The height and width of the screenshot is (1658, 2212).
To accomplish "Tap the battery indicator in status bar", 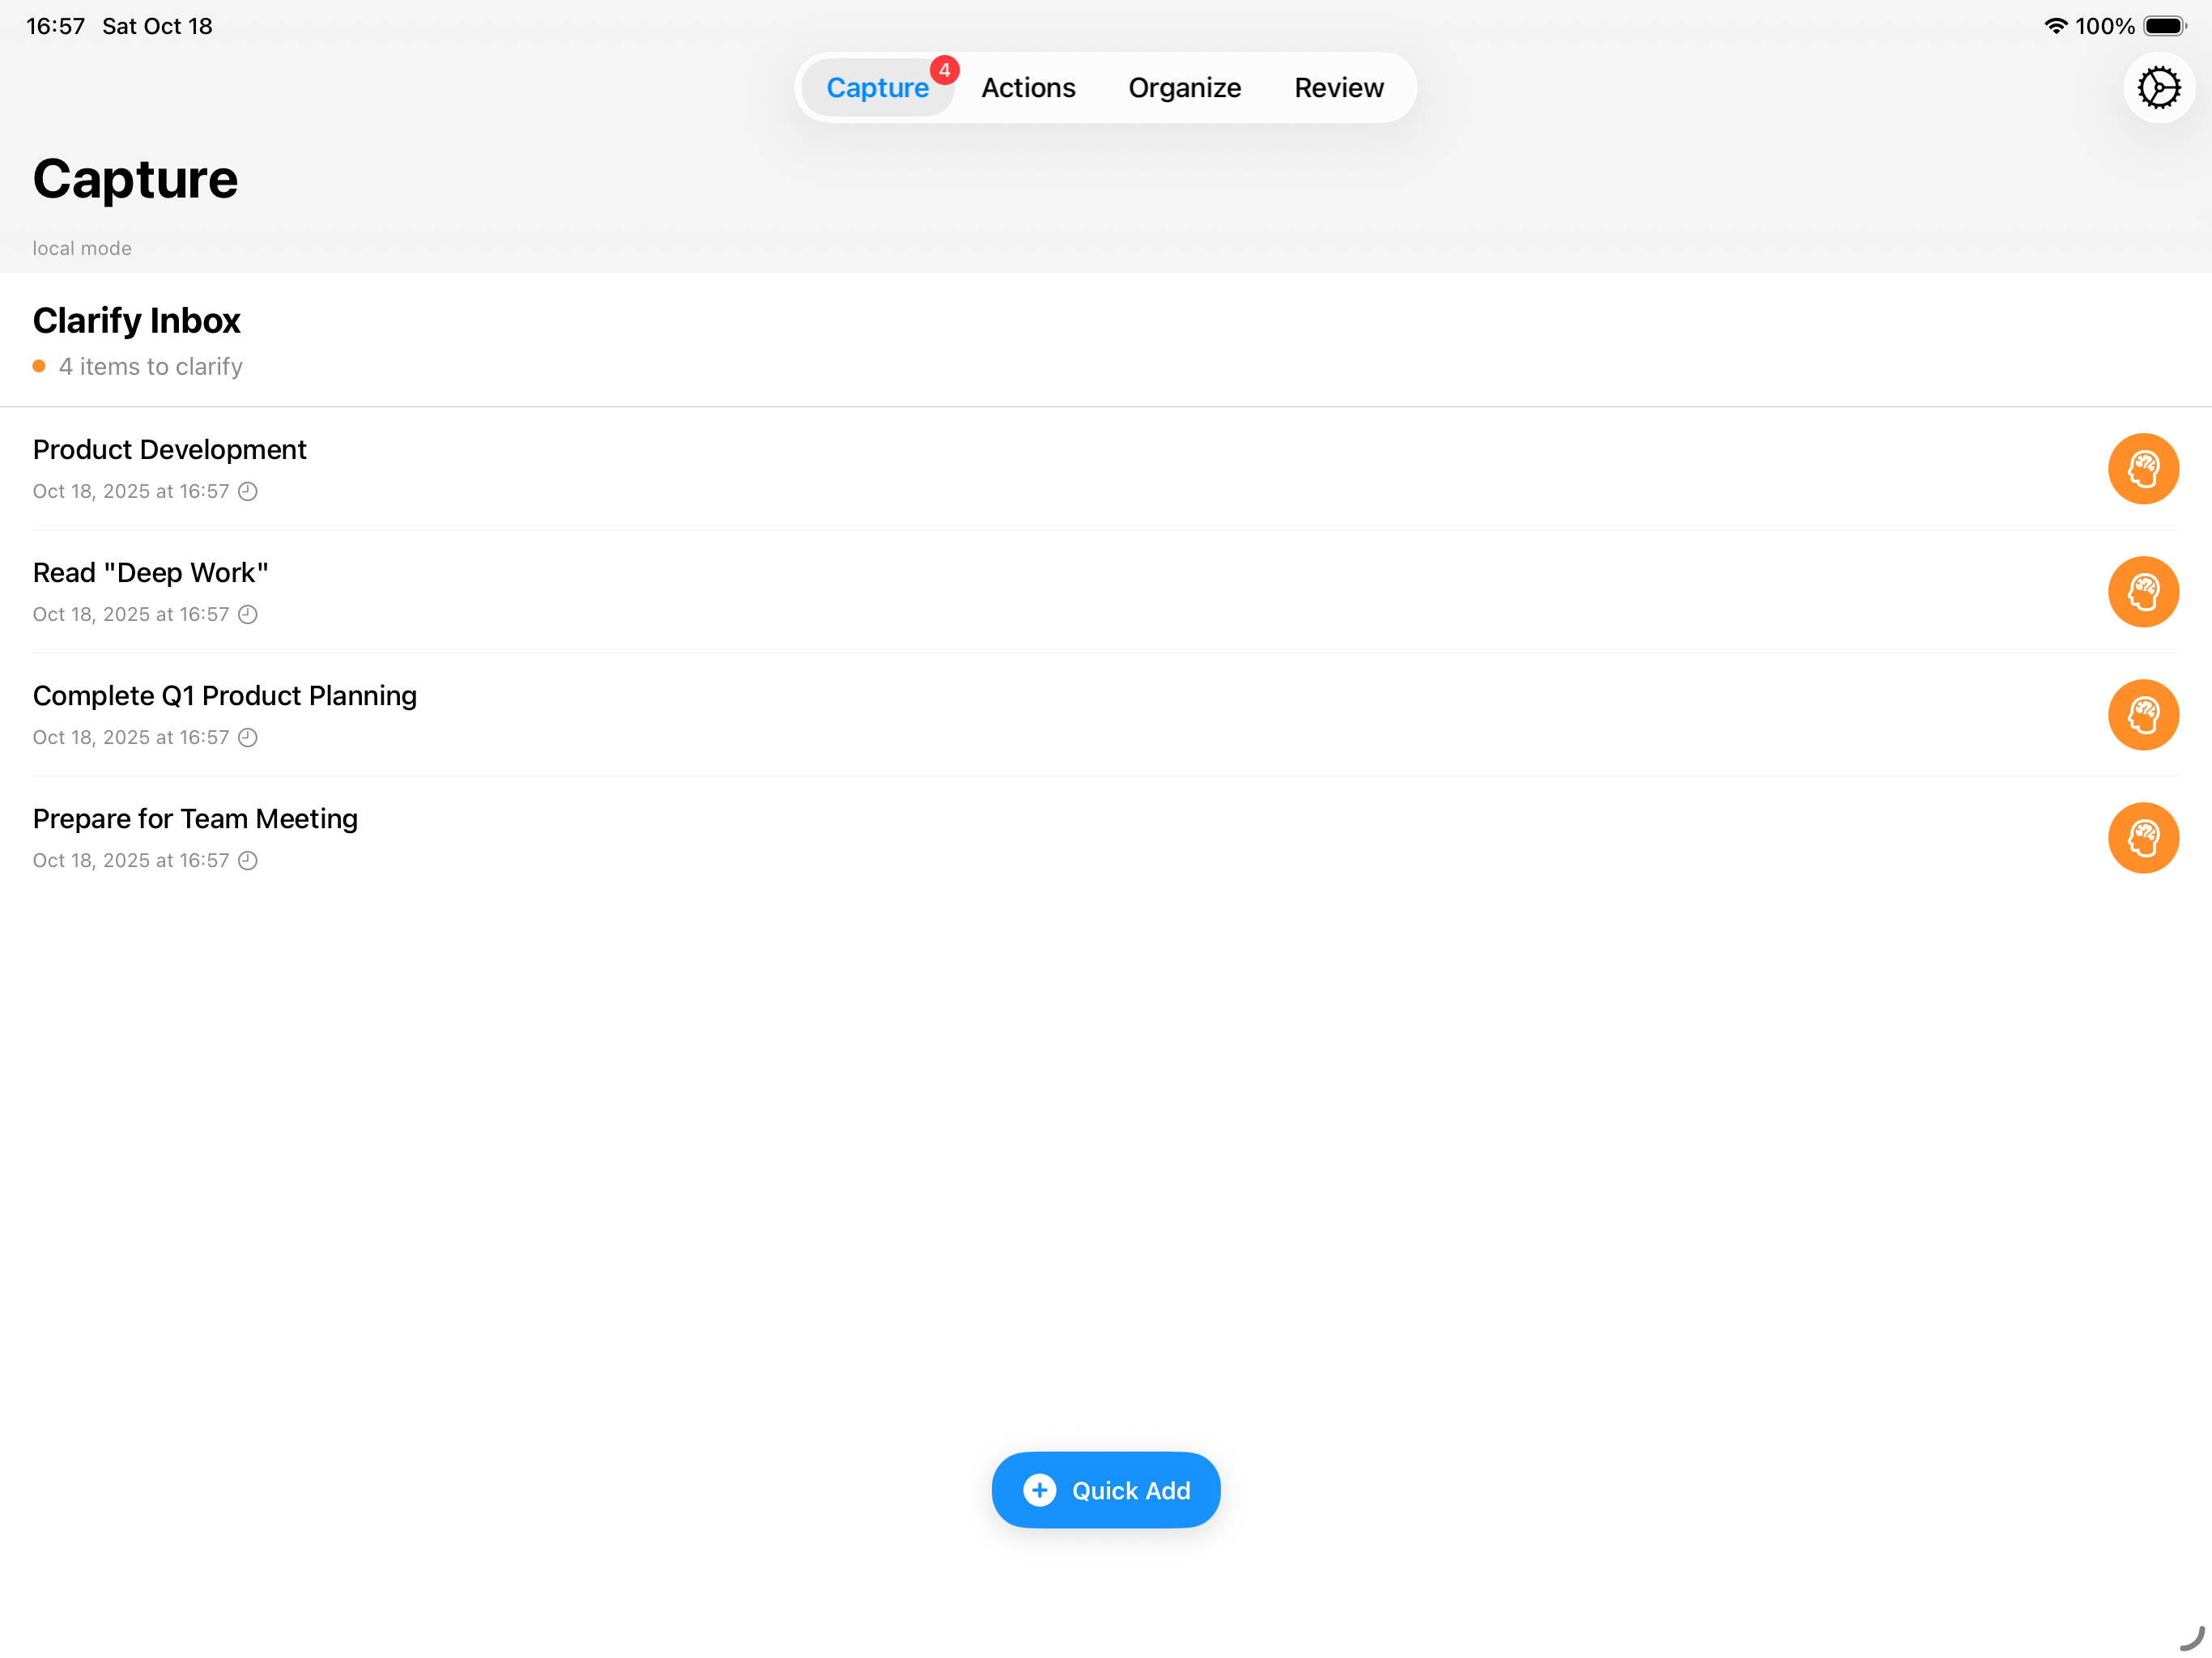I will [x=2164, y=26].
